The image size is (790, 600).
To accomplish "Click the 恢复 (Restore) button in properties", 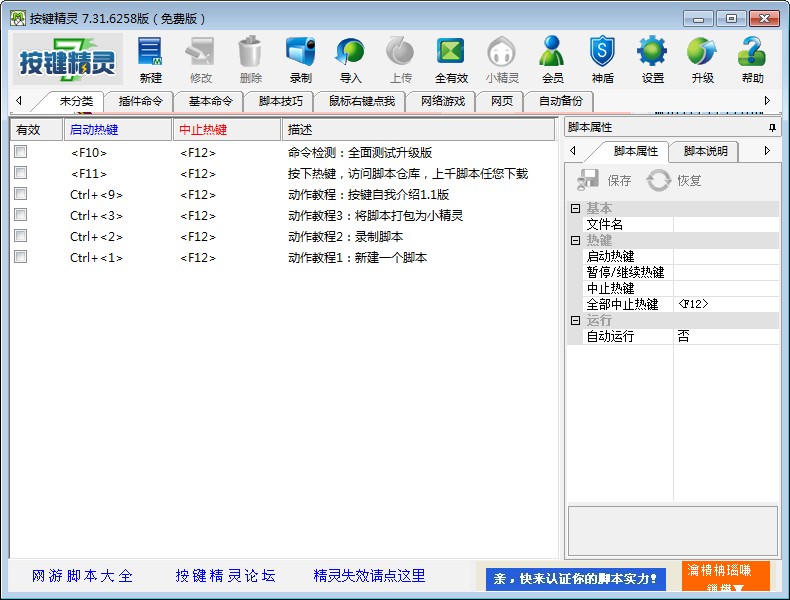I will (x=674, y=180).
